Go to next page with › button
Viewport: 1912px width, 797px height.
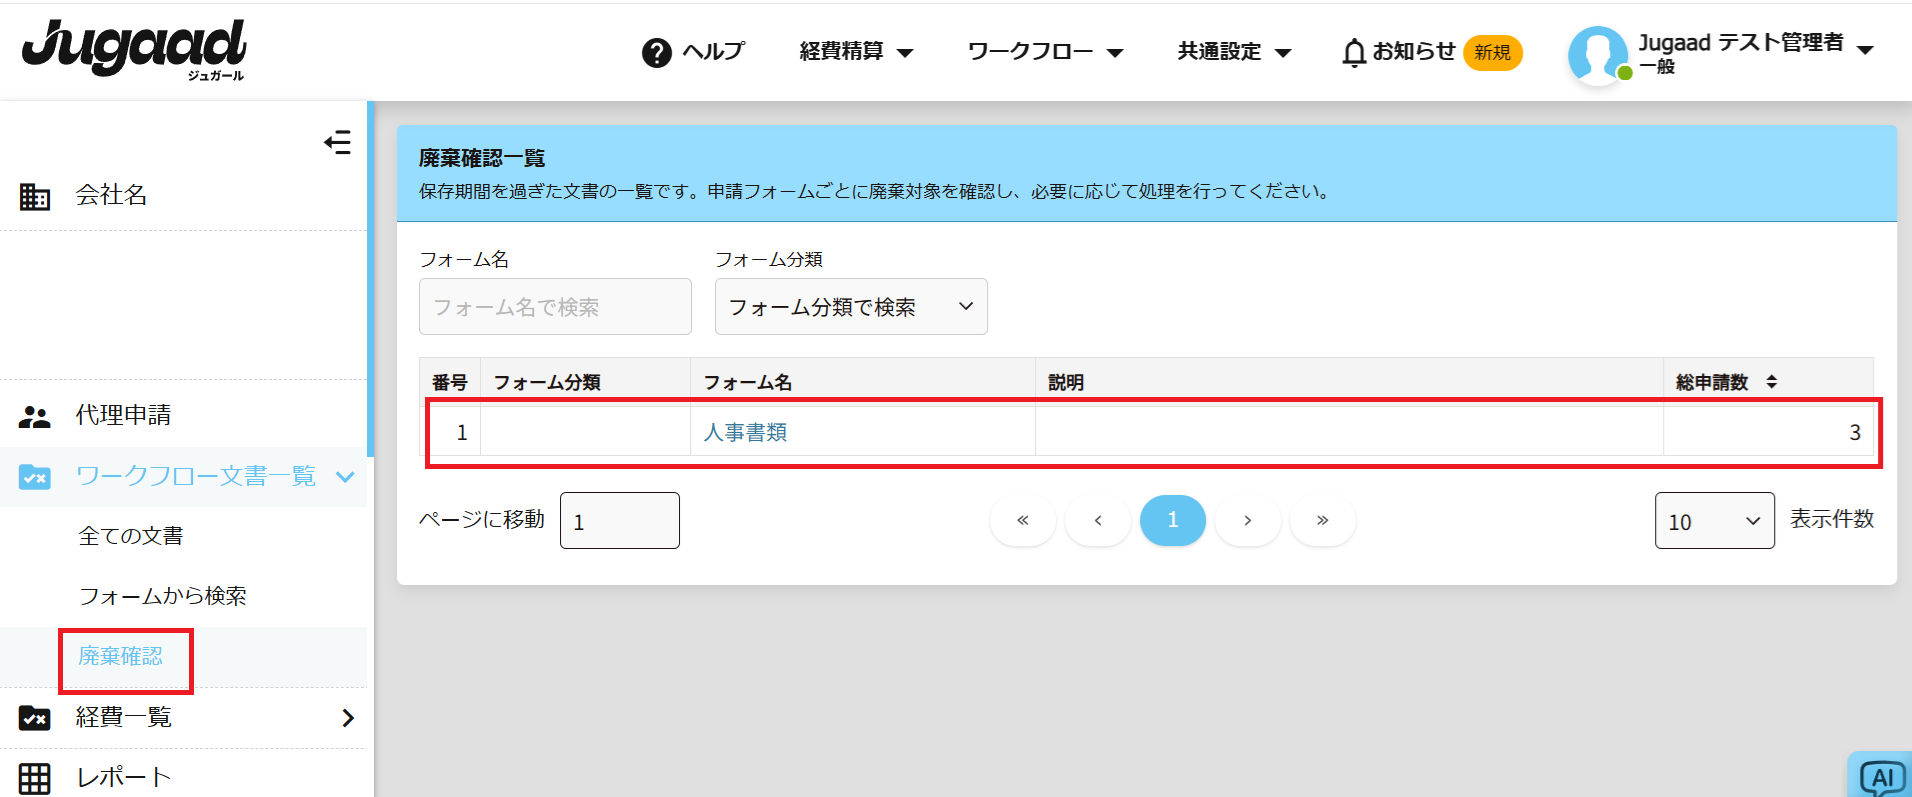pyautogui.click(x=1247, y=520)
